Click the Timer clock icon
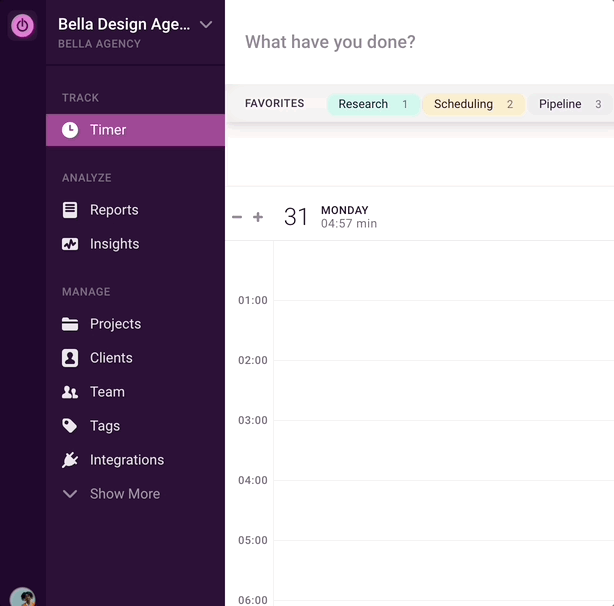 click(x=70, y=130)
